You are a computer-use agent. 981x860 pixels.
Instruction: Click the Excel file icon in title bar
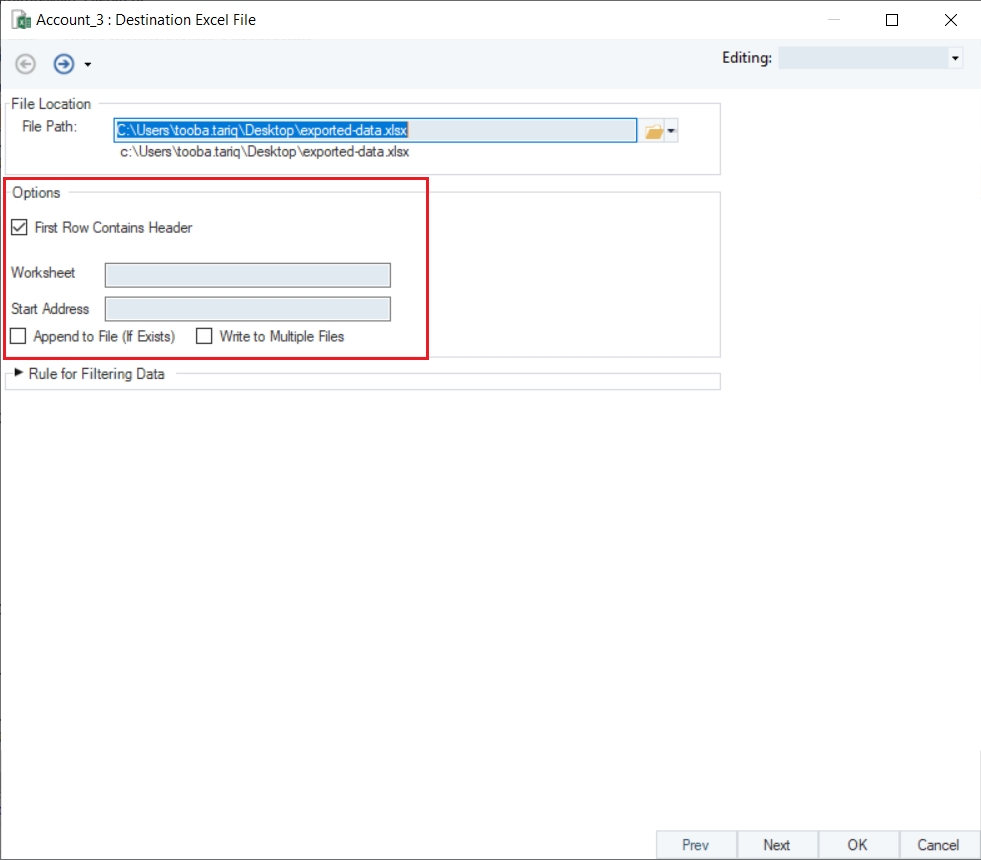[21, 20]
